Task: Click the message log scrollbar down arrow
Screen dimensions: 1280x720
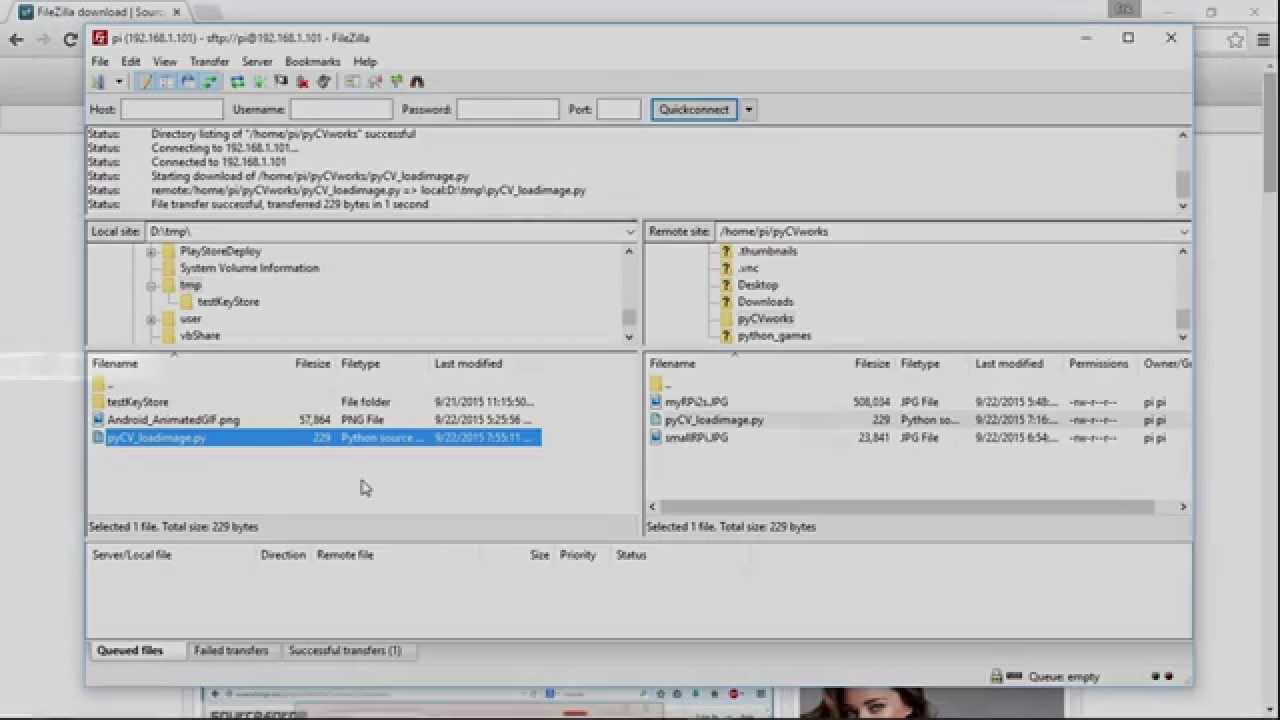Action: [1183, 206]
